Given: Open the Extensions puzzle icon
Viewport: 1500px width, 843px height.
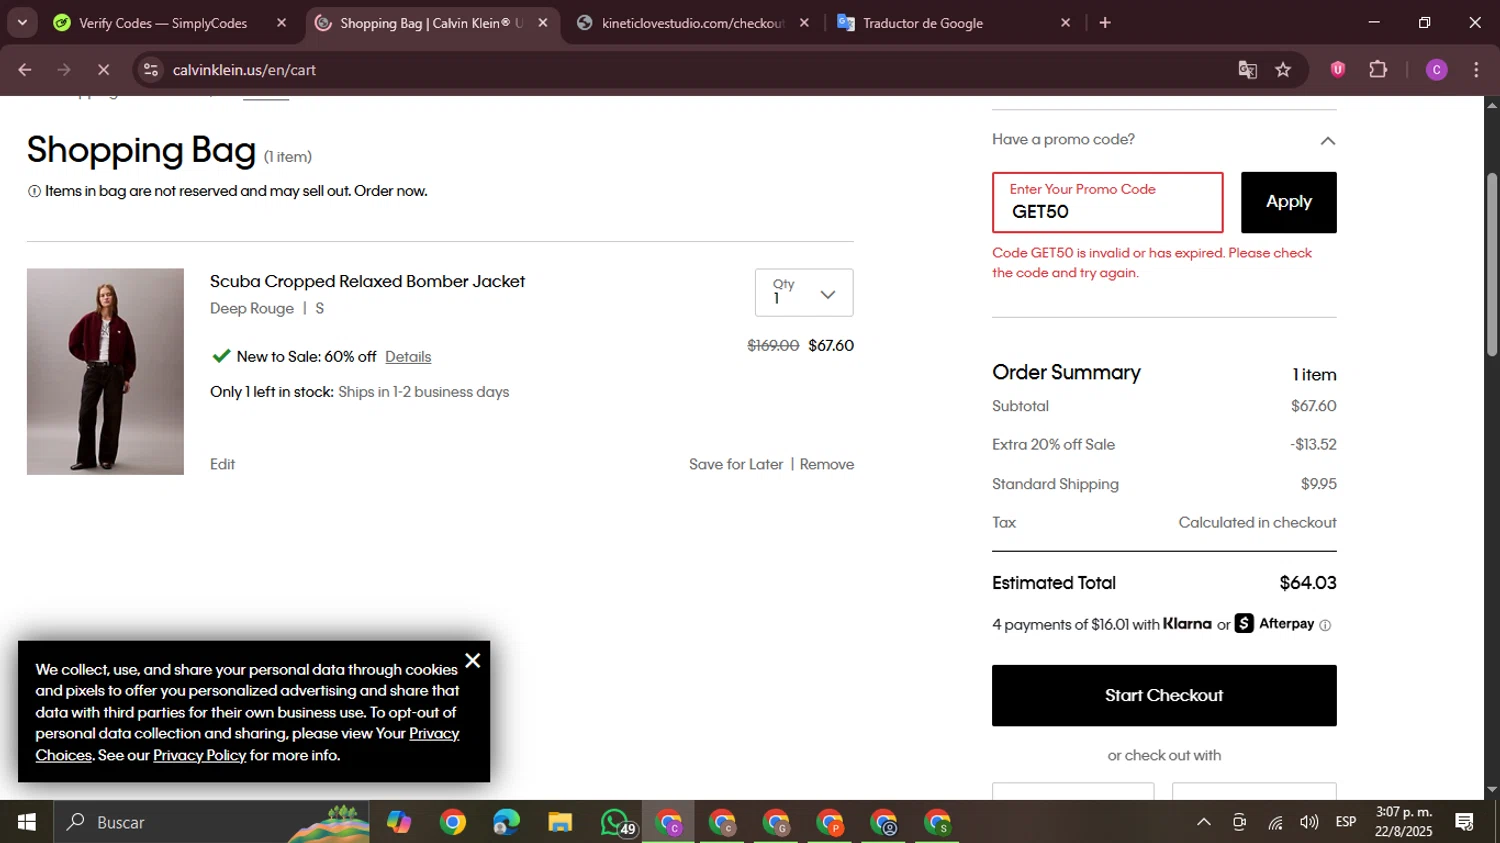Looking at the screenshot, I should (x=1378, y=69).
